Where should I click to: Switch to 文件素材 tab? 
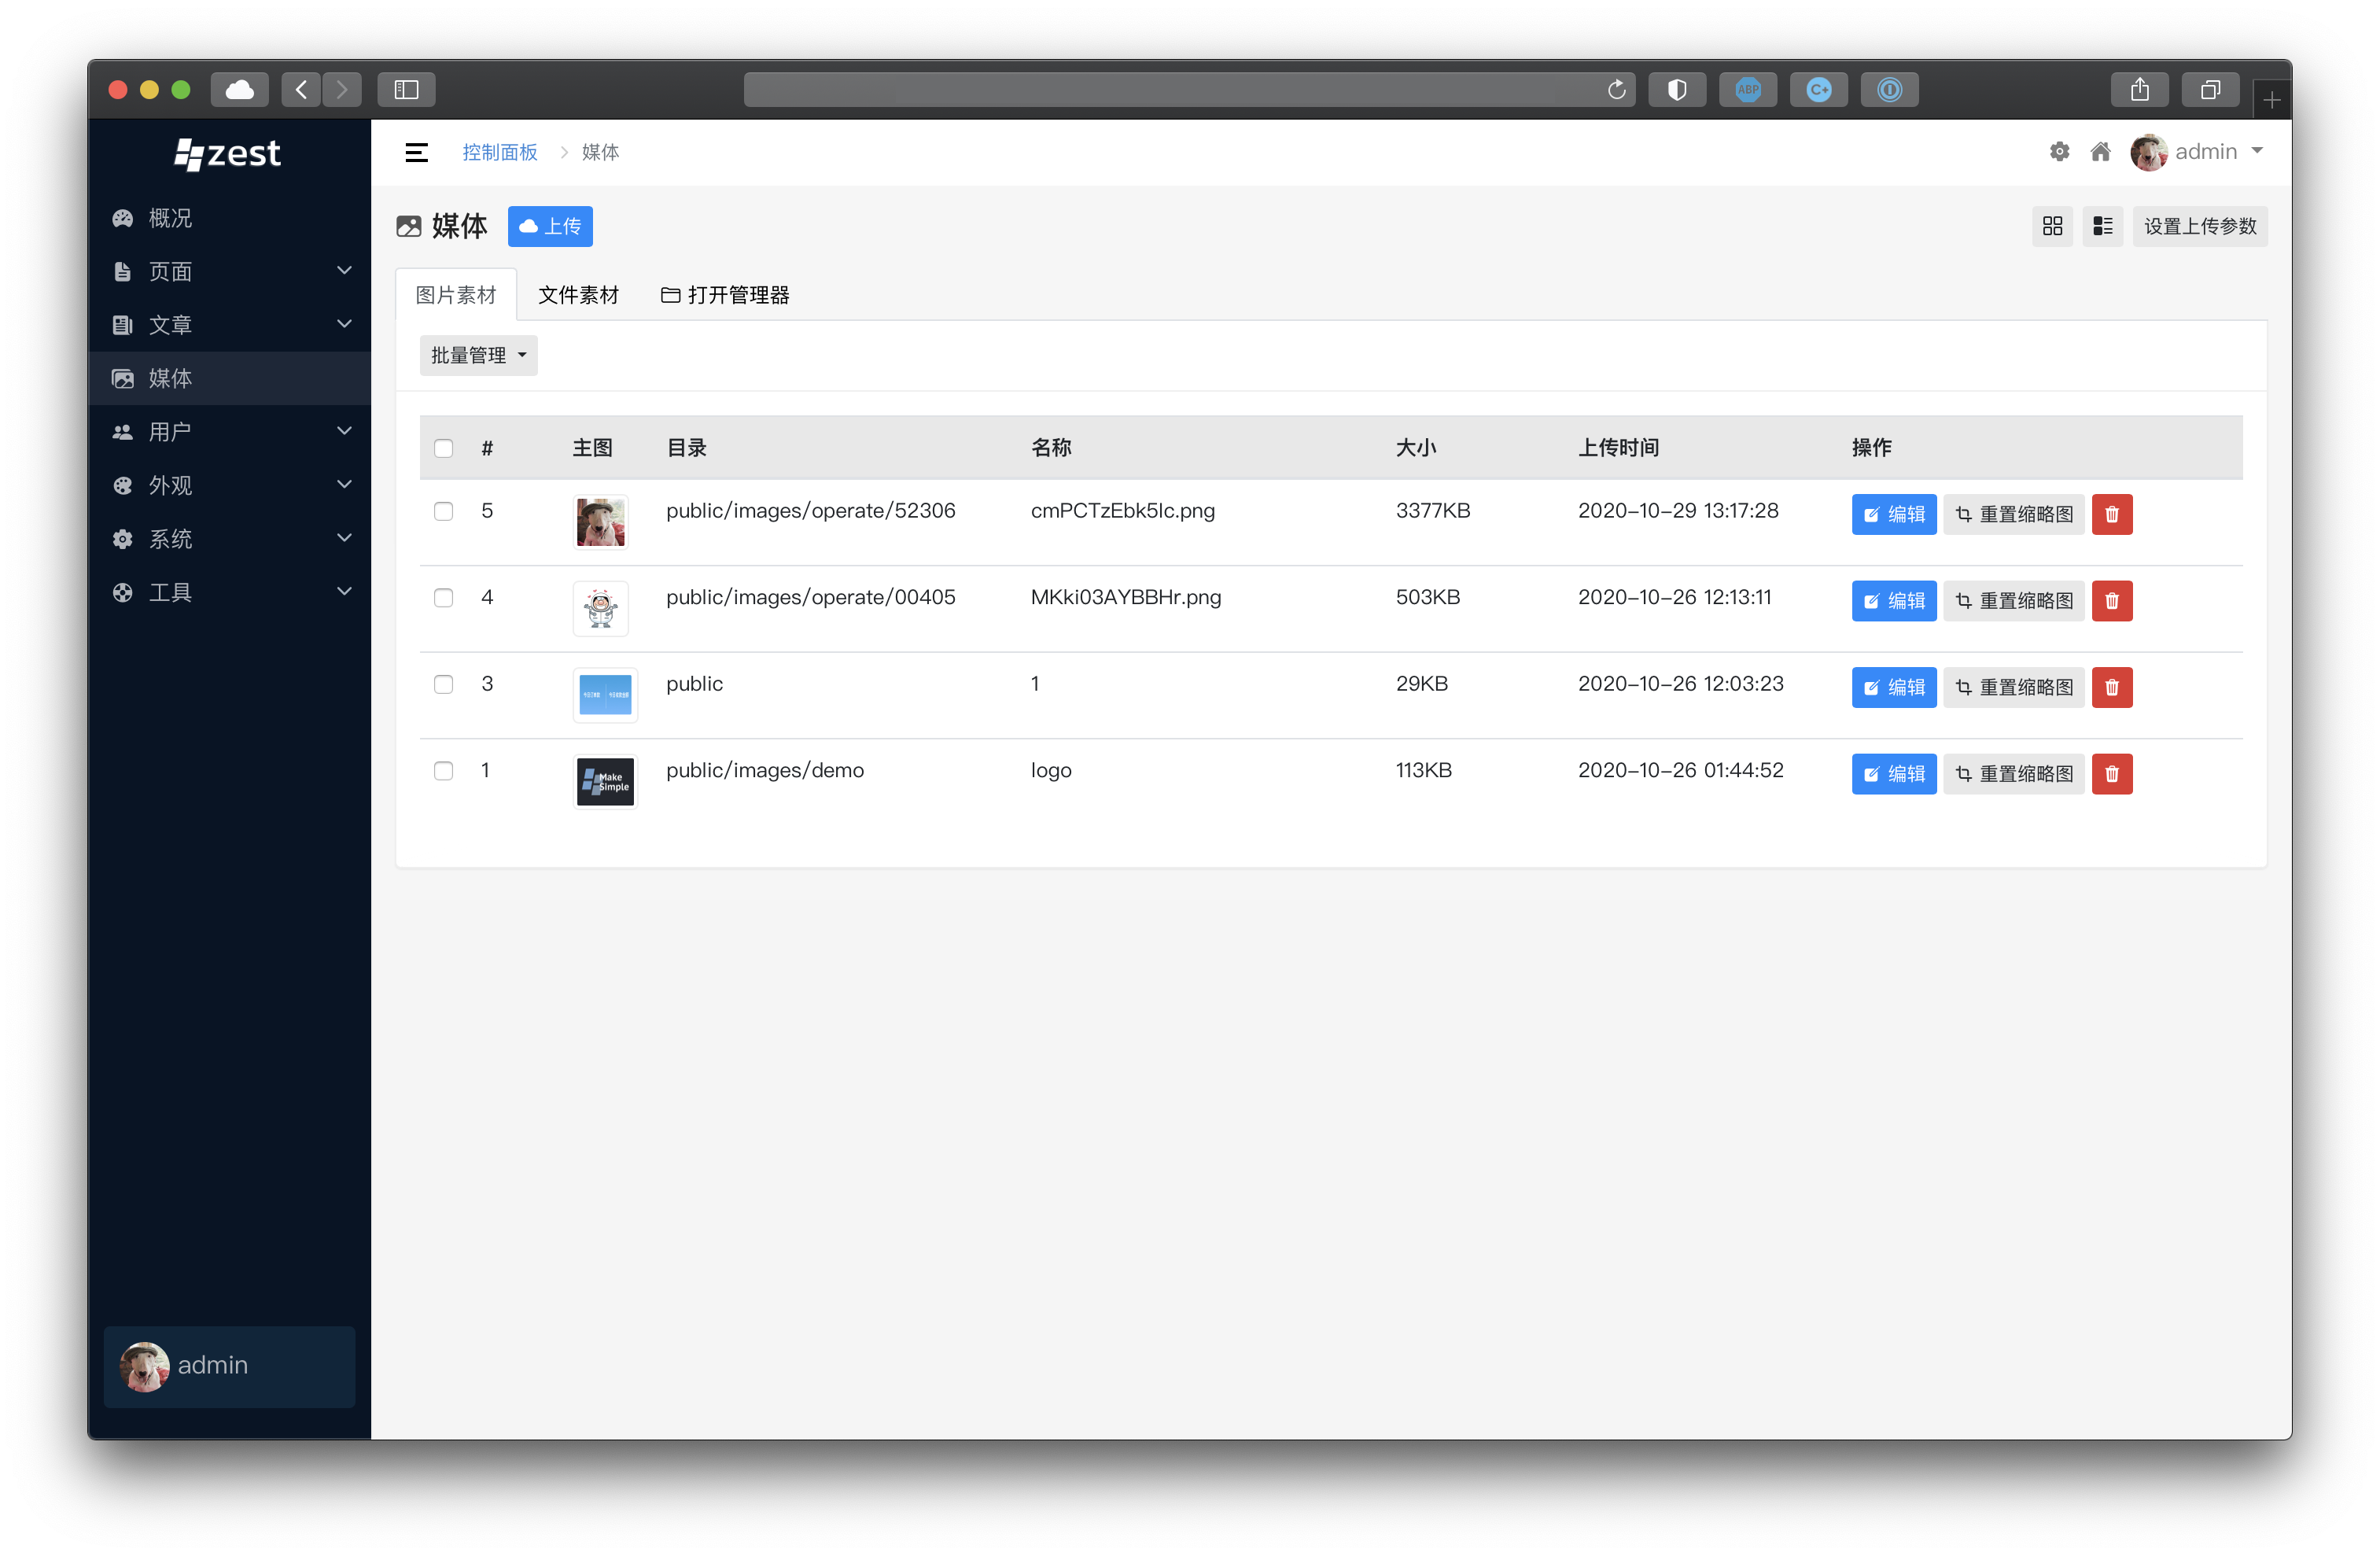pyautogui.click(x=578, y=295)
